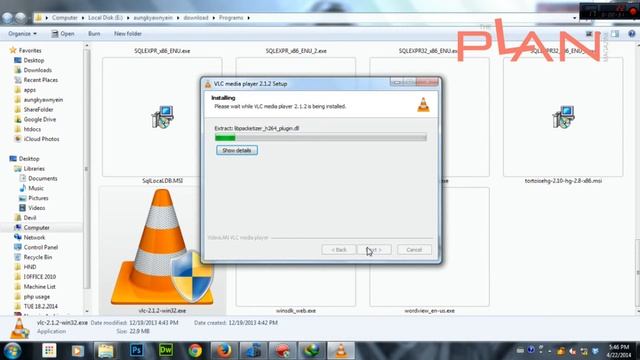Click the VLC cone icon in the Setup header

tap(423, 104)
